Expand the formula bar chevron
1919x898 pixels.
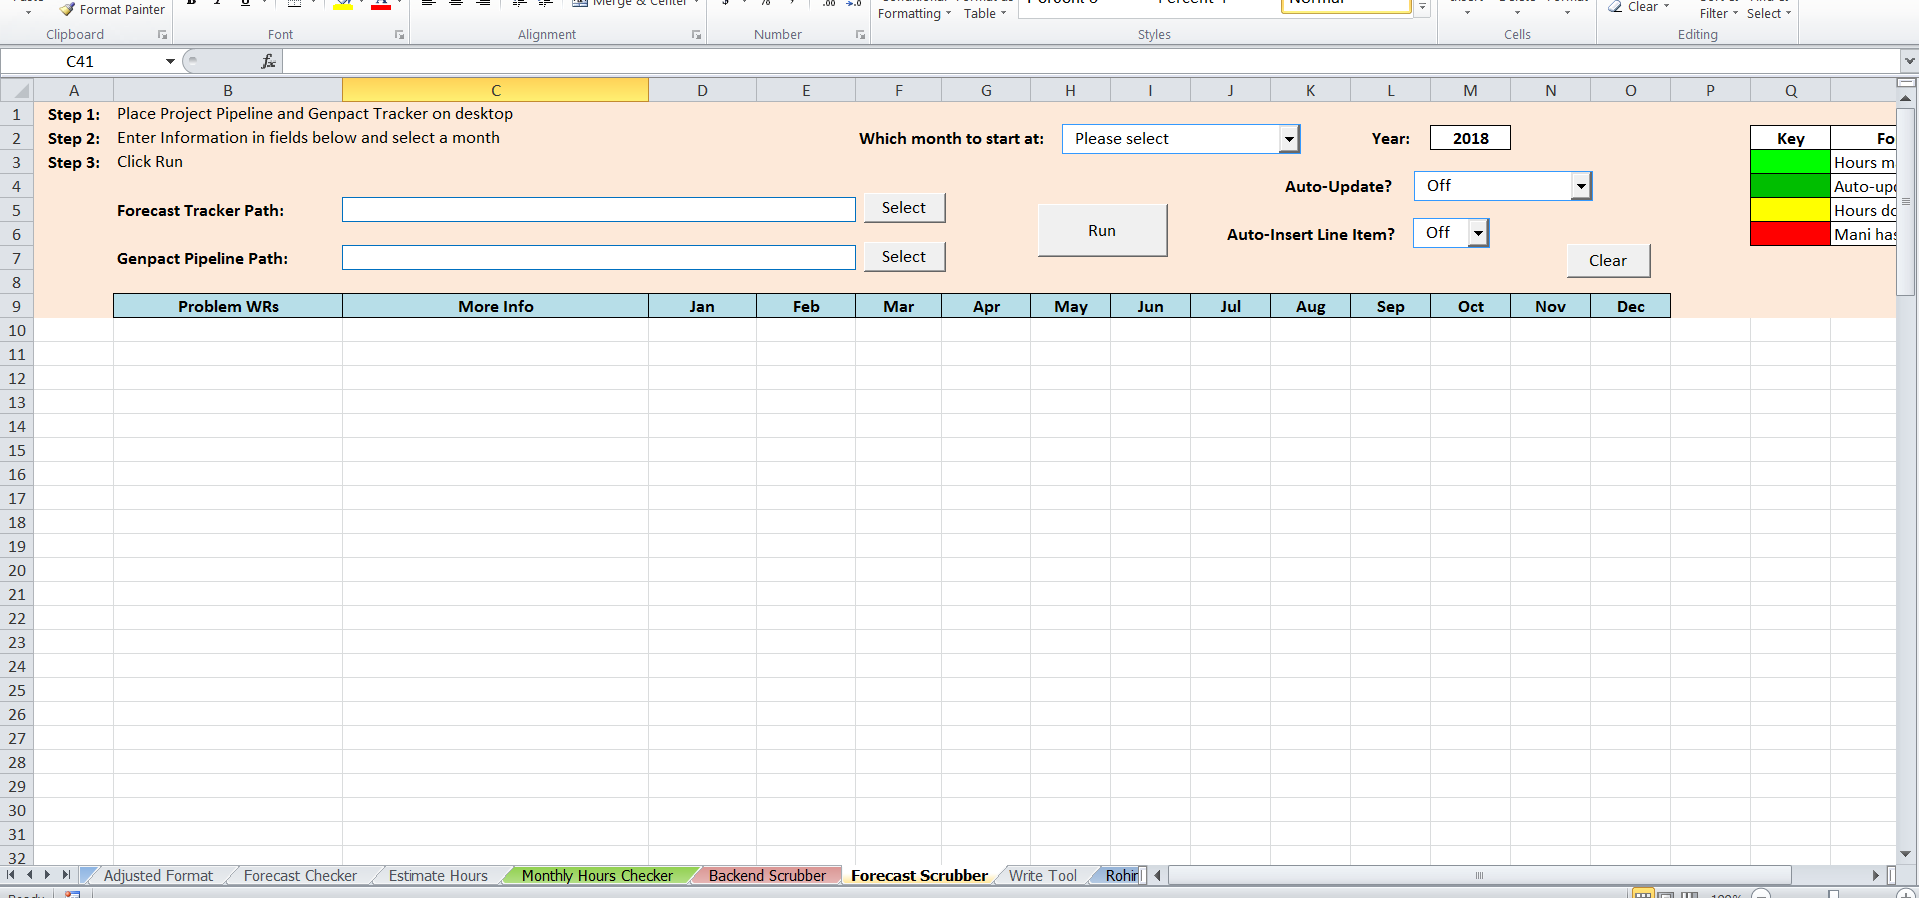pos(1909,61)
